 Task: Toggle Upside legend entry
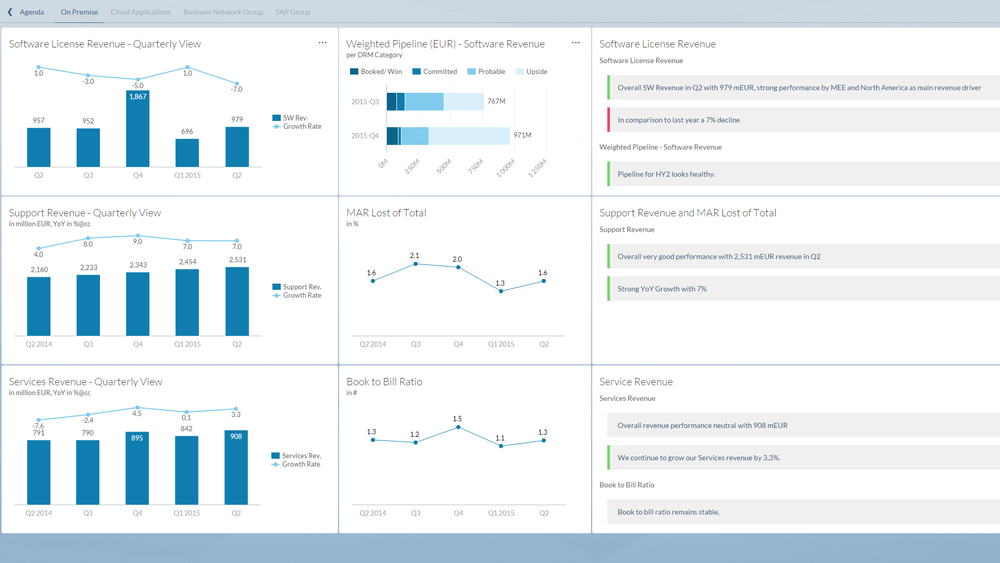tap(532, 71)
